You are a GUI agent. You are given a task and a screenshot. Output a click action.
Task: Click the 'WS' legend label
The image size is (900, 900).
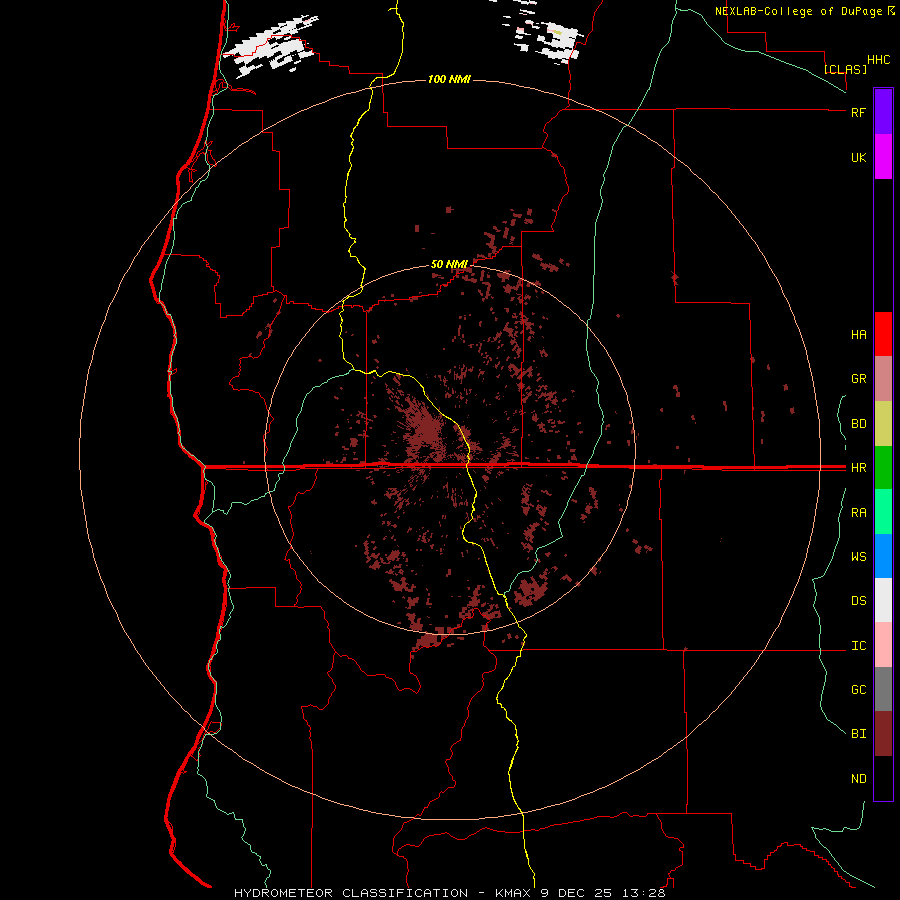pos(858,557)
